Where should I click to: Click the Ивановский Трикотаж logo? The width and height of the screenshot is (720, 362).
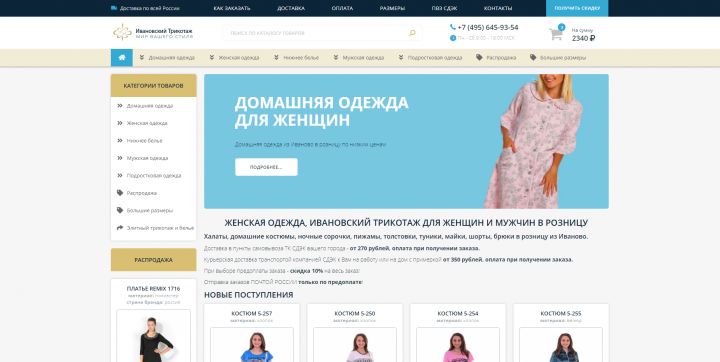153,32
